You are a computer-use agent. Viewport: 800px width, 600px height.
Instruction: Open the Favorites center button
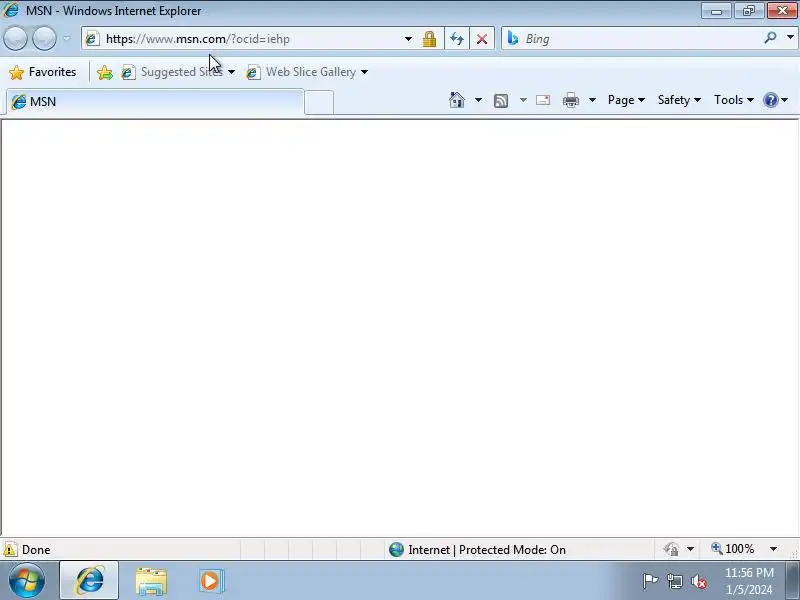tap(43, 72)
